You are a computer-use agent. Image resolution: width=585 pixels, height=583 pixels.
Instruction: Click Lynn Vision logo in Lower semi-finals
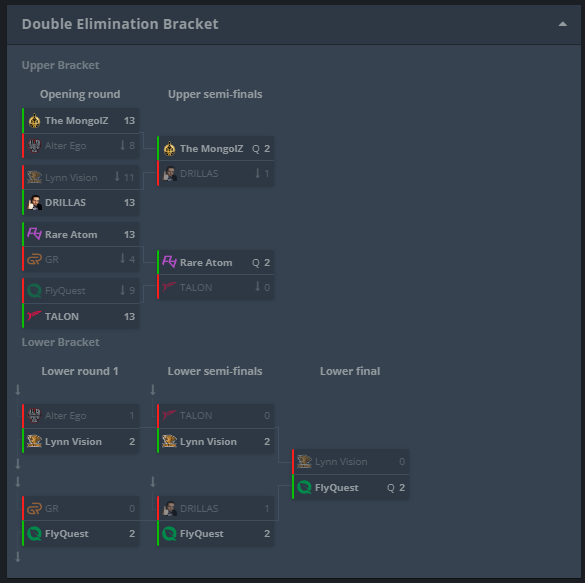tap(169, 441)
